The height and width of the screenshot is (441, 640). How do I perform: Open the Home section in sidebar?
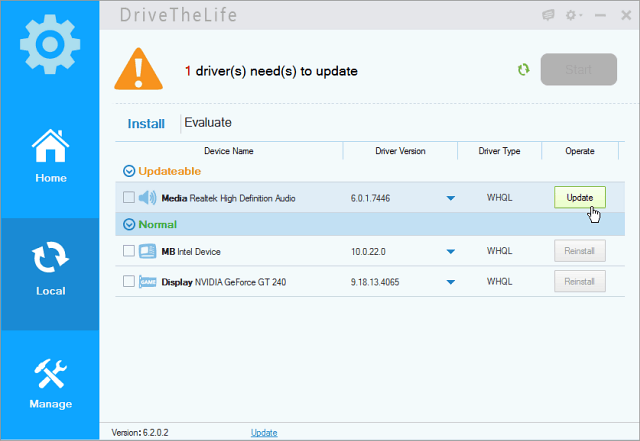(50, 156)
